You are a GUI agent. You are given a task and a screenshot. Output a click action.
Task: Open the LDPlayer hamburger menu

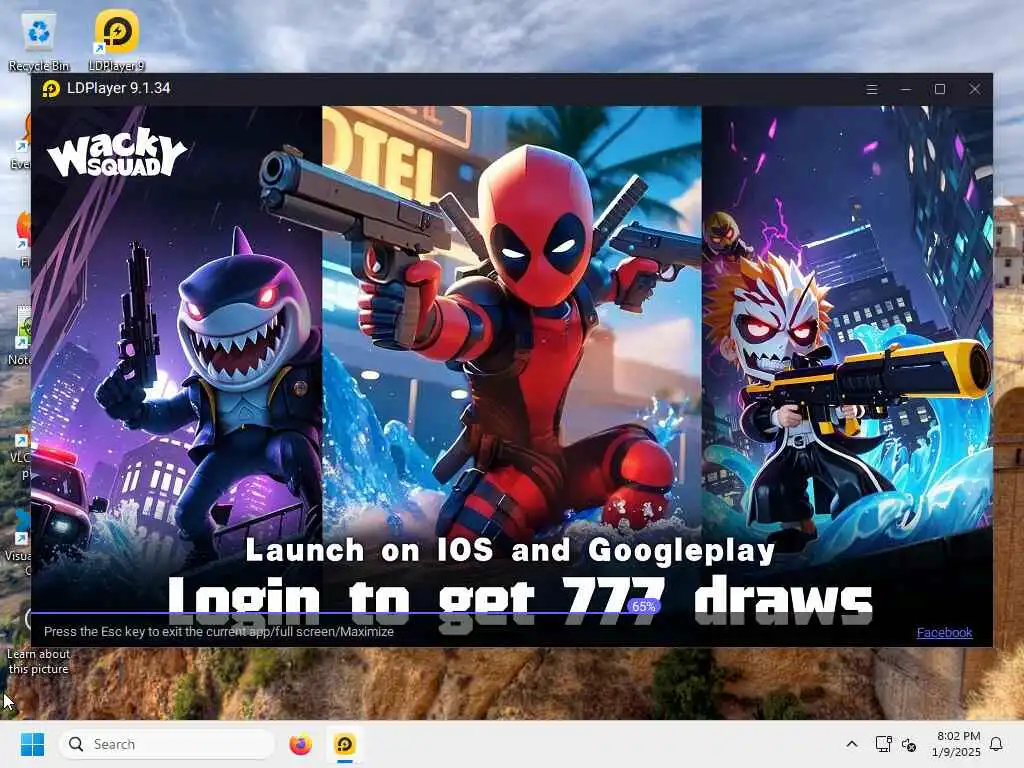click(871, 89)
